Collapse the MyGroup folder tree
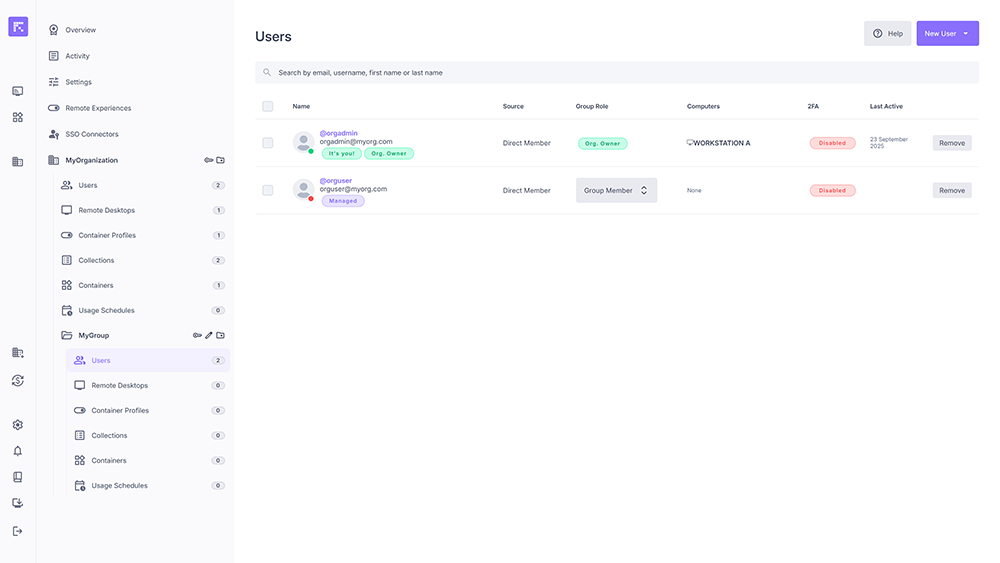Image resolution: width=1000 pixels, height=563 pixels. 67,335
